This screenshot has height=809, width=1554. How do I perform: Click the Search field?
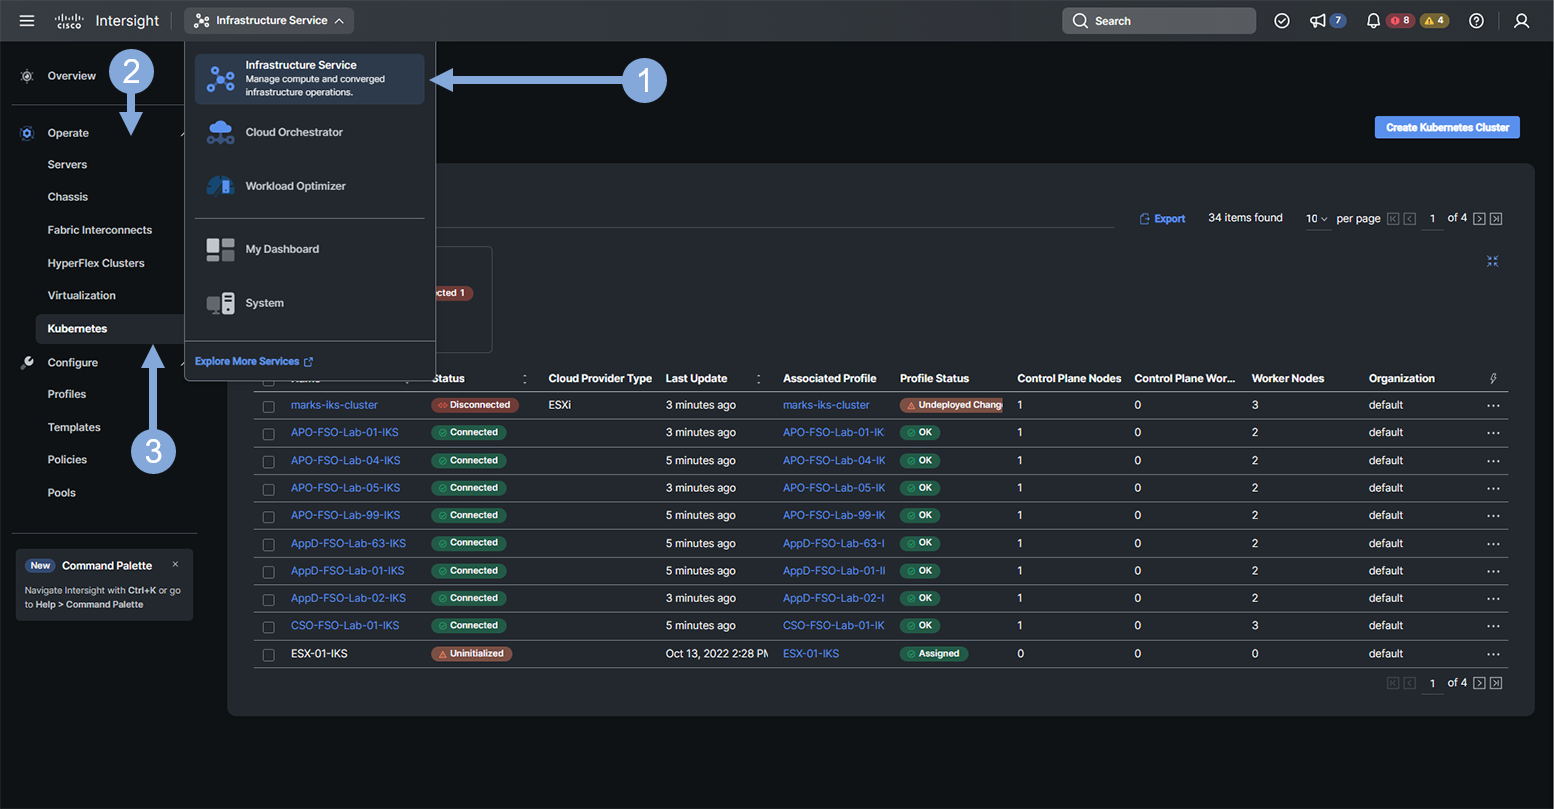(x=1158, y=21)
